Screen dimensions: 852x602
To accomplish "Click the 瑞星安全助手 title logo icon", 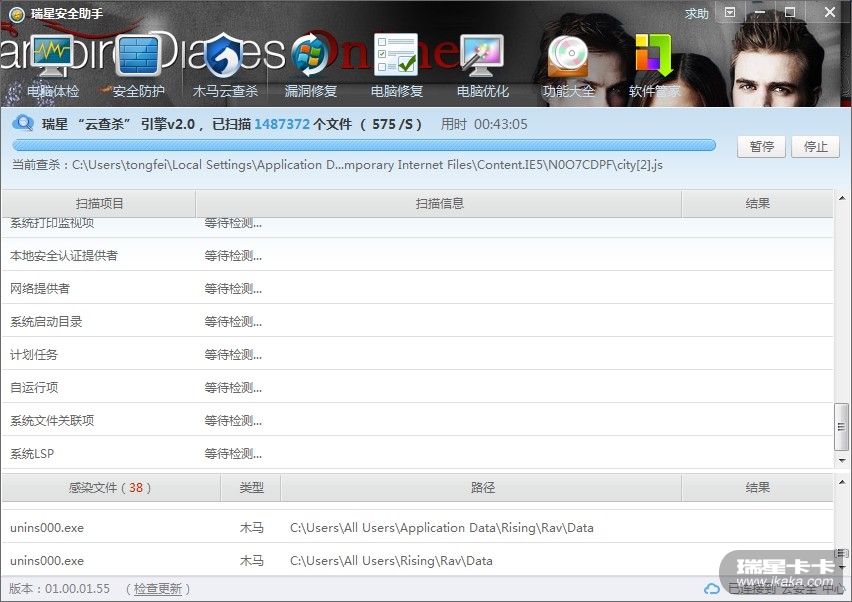I will click(x=17, y=14).
